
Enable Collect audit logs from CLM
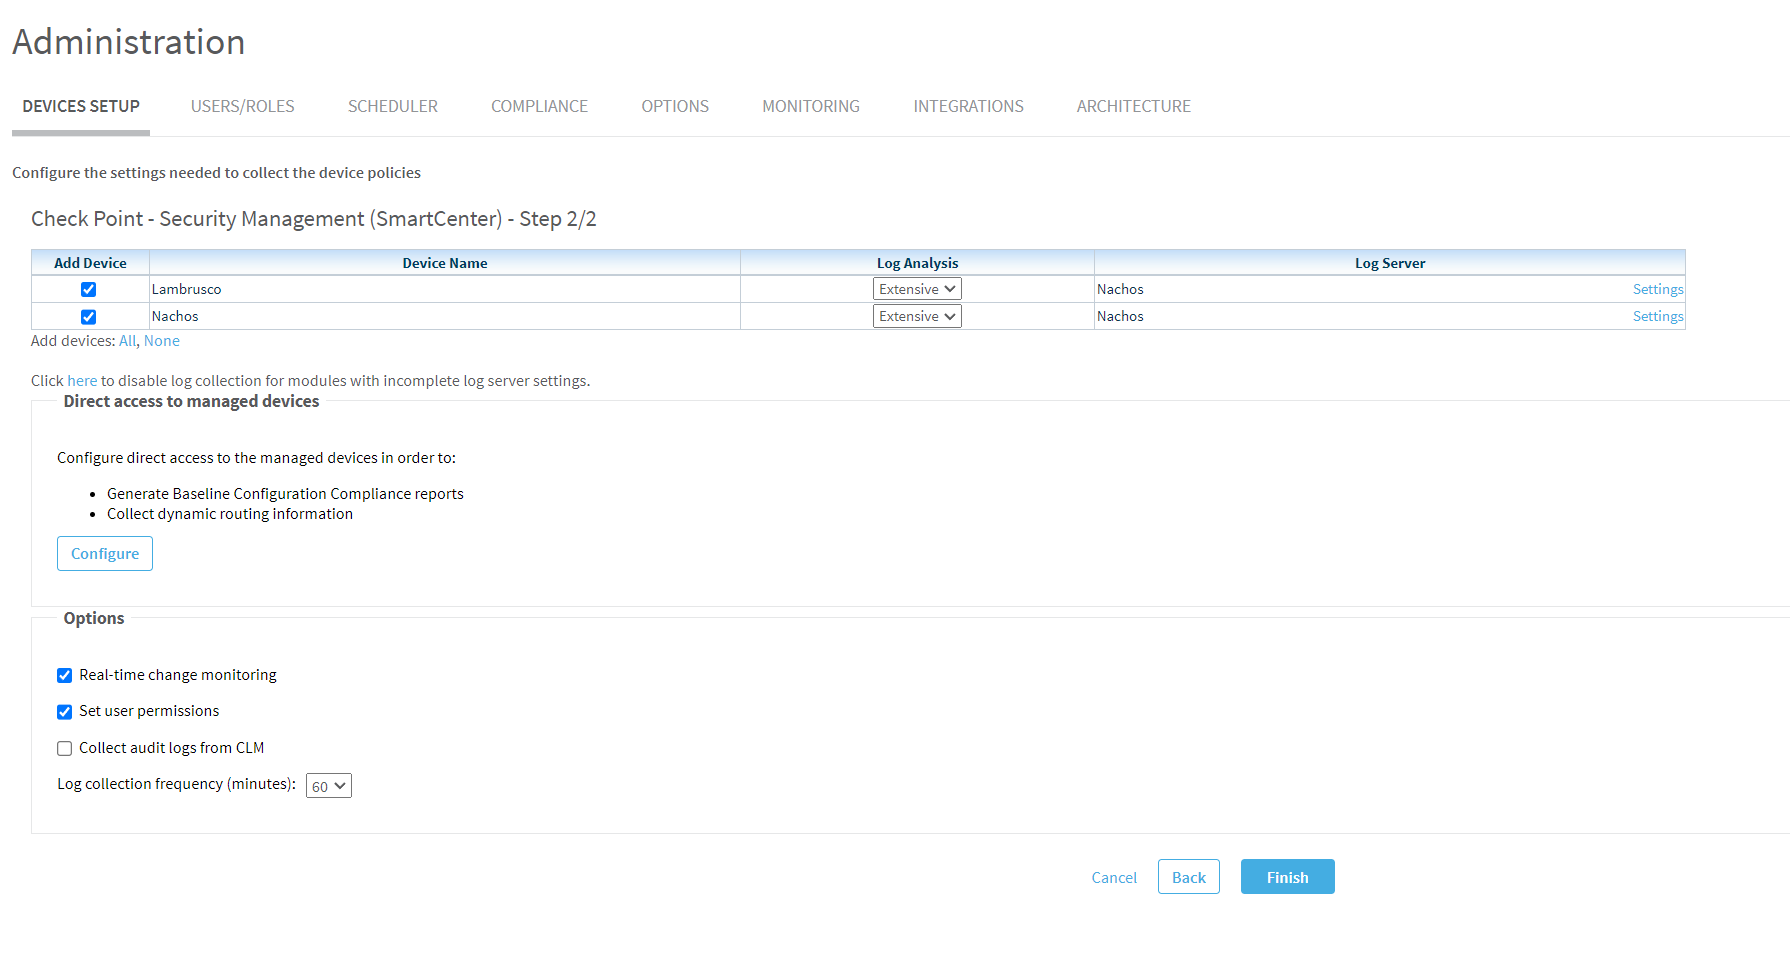pos(65,749)
